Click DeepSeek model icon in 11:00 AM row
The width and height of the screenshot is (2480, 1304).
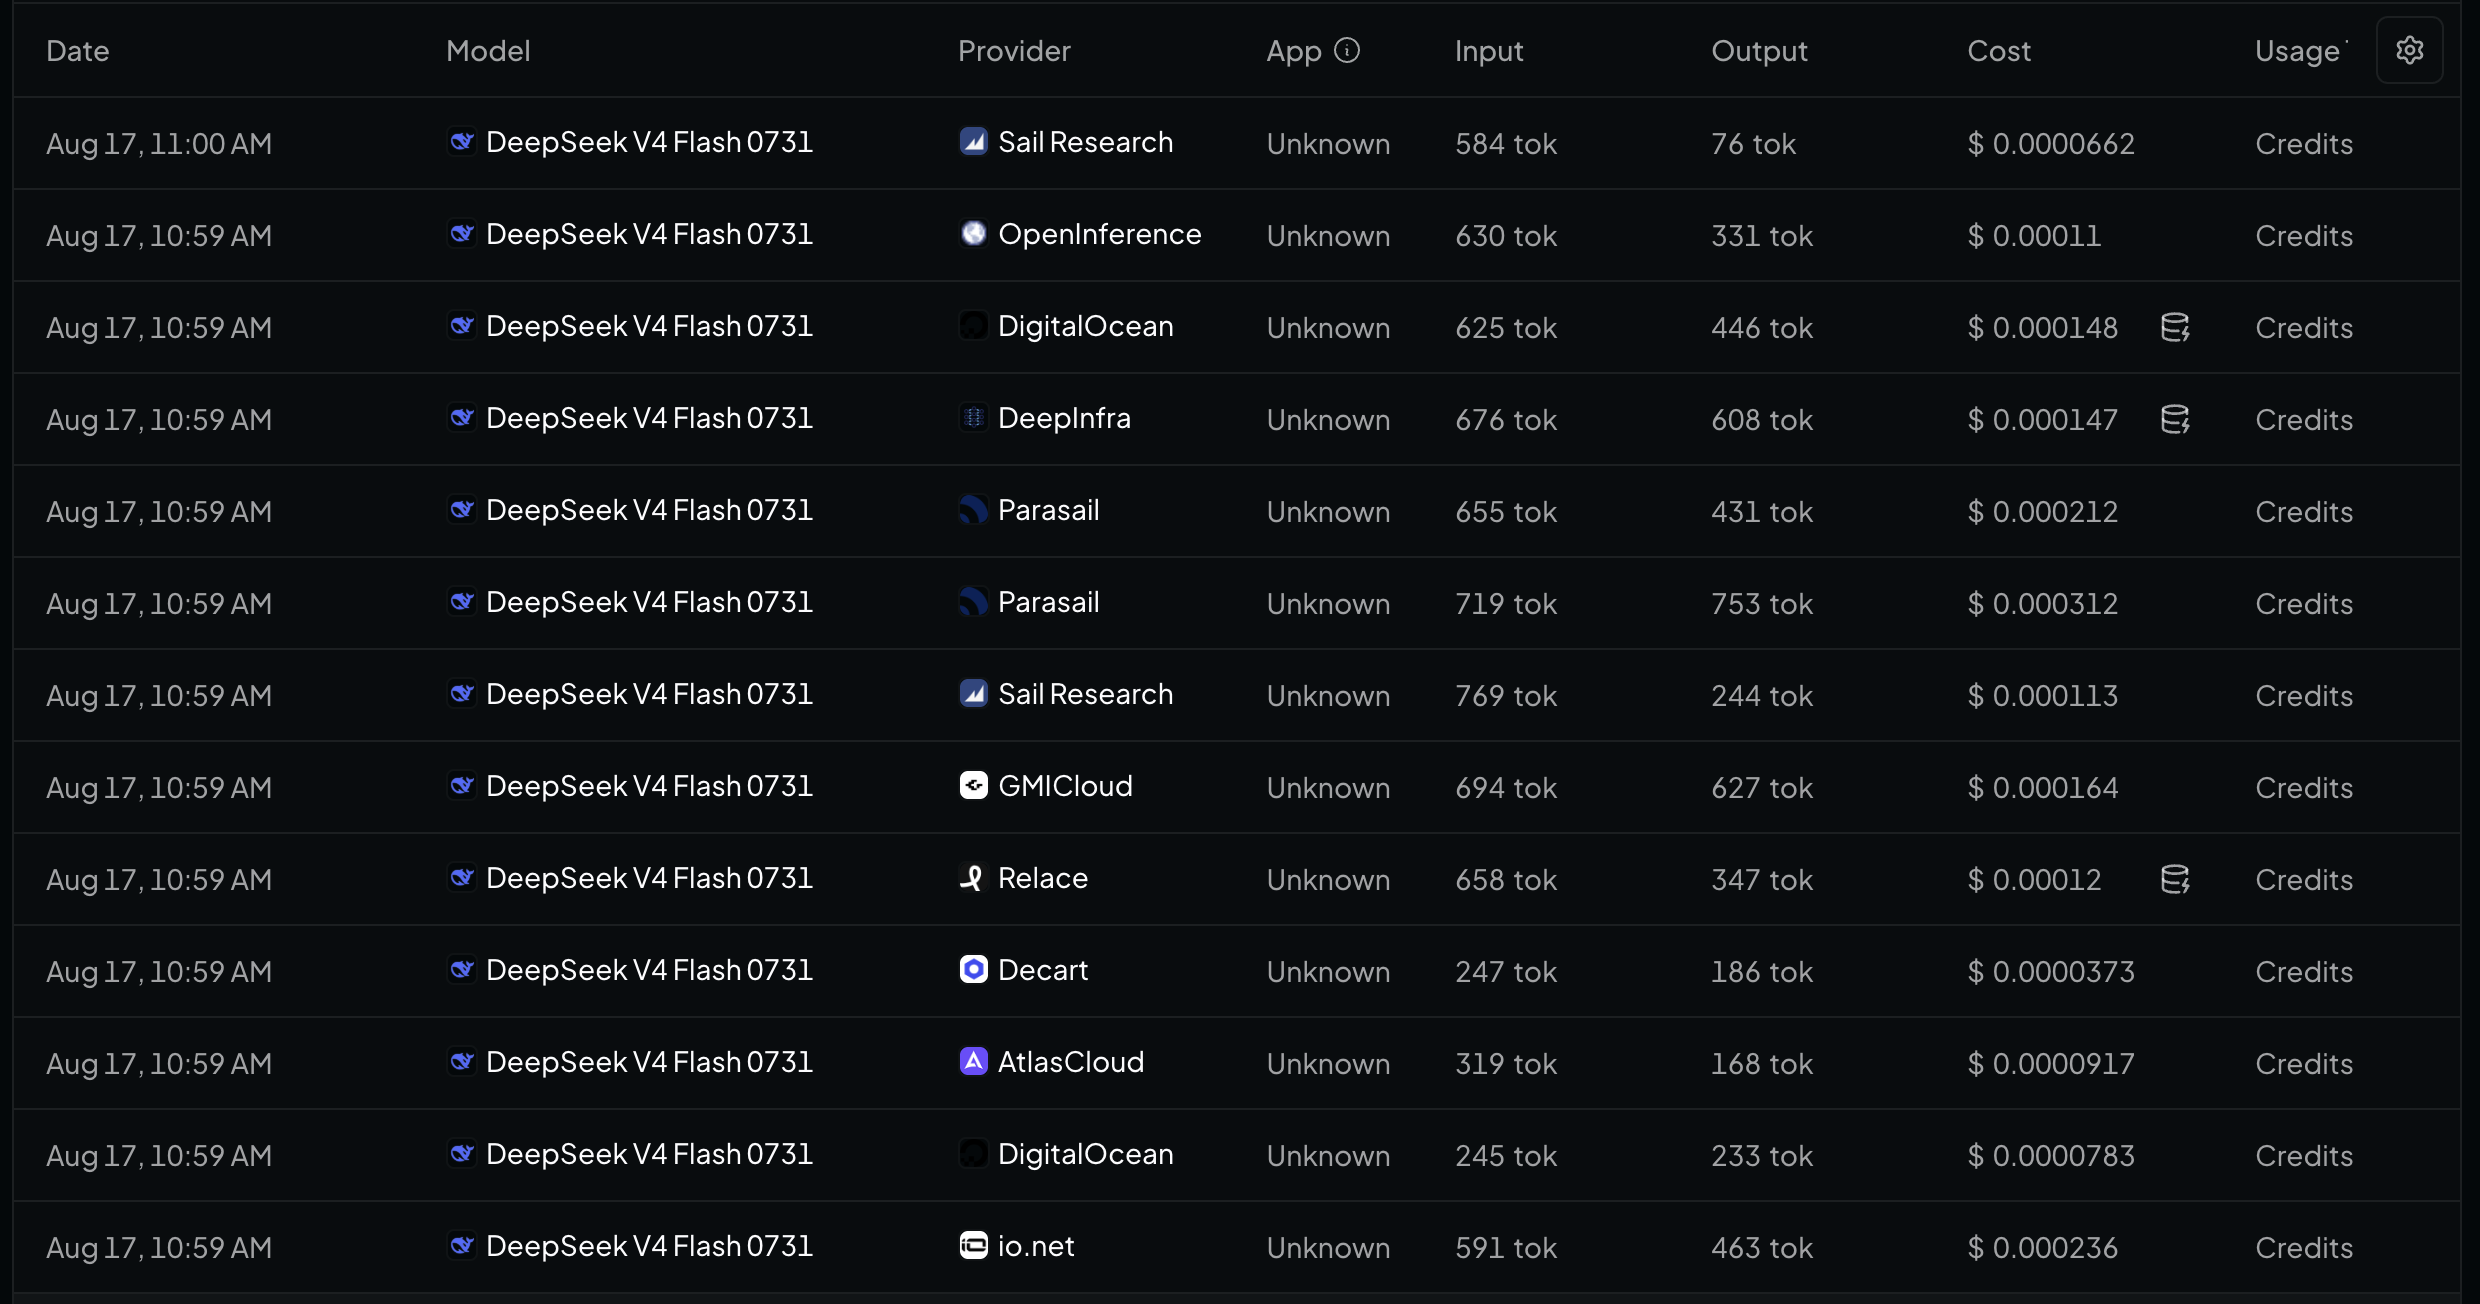point(461,142)
